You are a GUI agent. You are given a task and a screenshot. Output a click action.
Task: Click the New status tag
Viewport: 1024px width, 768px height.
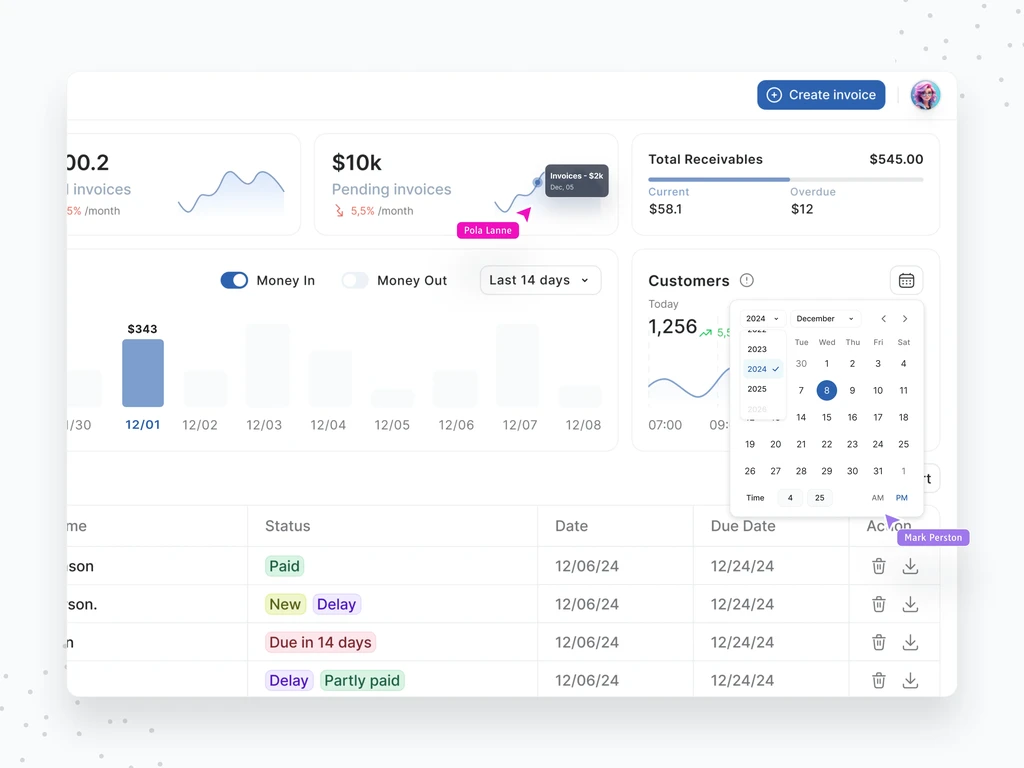(285, 604)
